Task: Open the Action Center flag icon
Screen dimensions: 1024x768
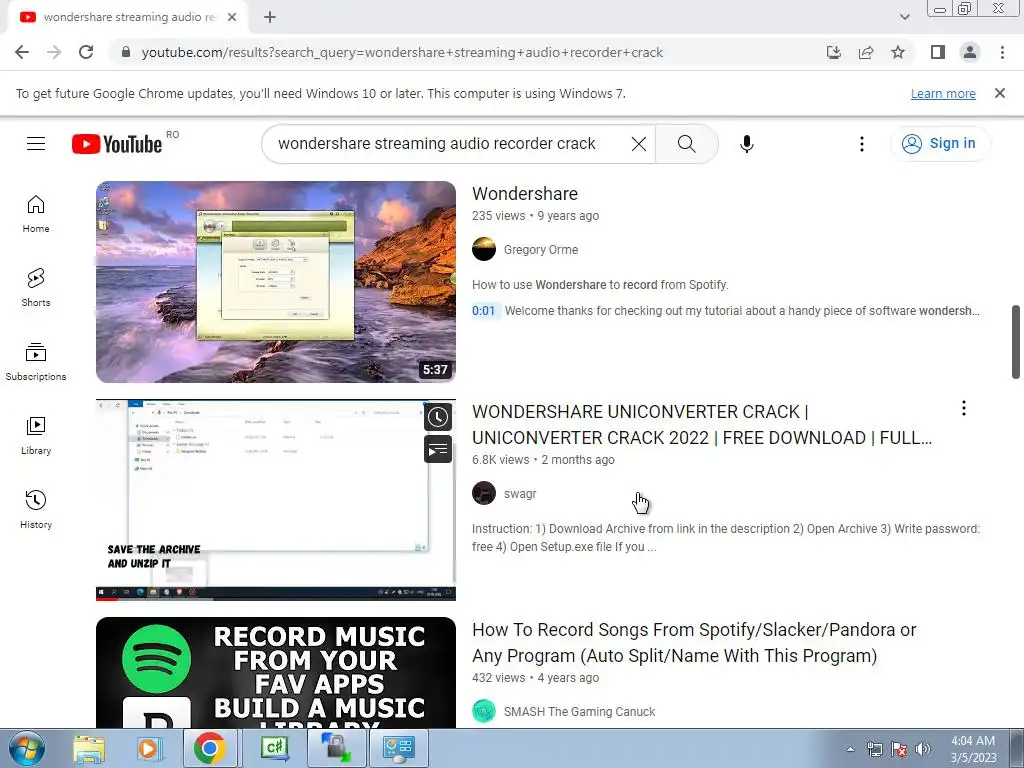Action: (899, 749)
